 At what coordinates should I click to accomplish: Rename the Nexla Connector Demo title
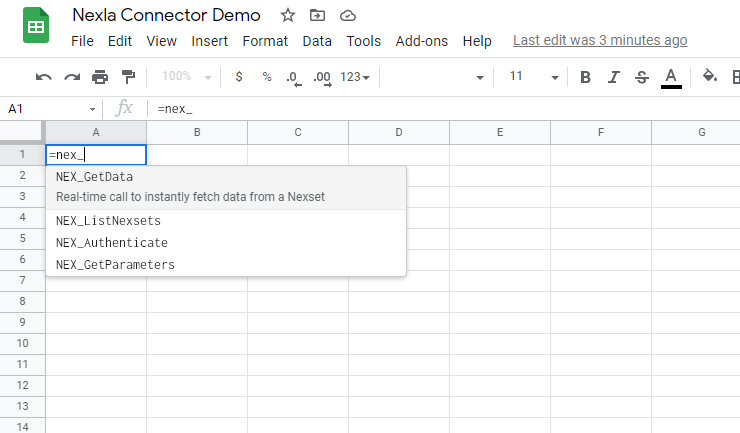pos(166,15)
